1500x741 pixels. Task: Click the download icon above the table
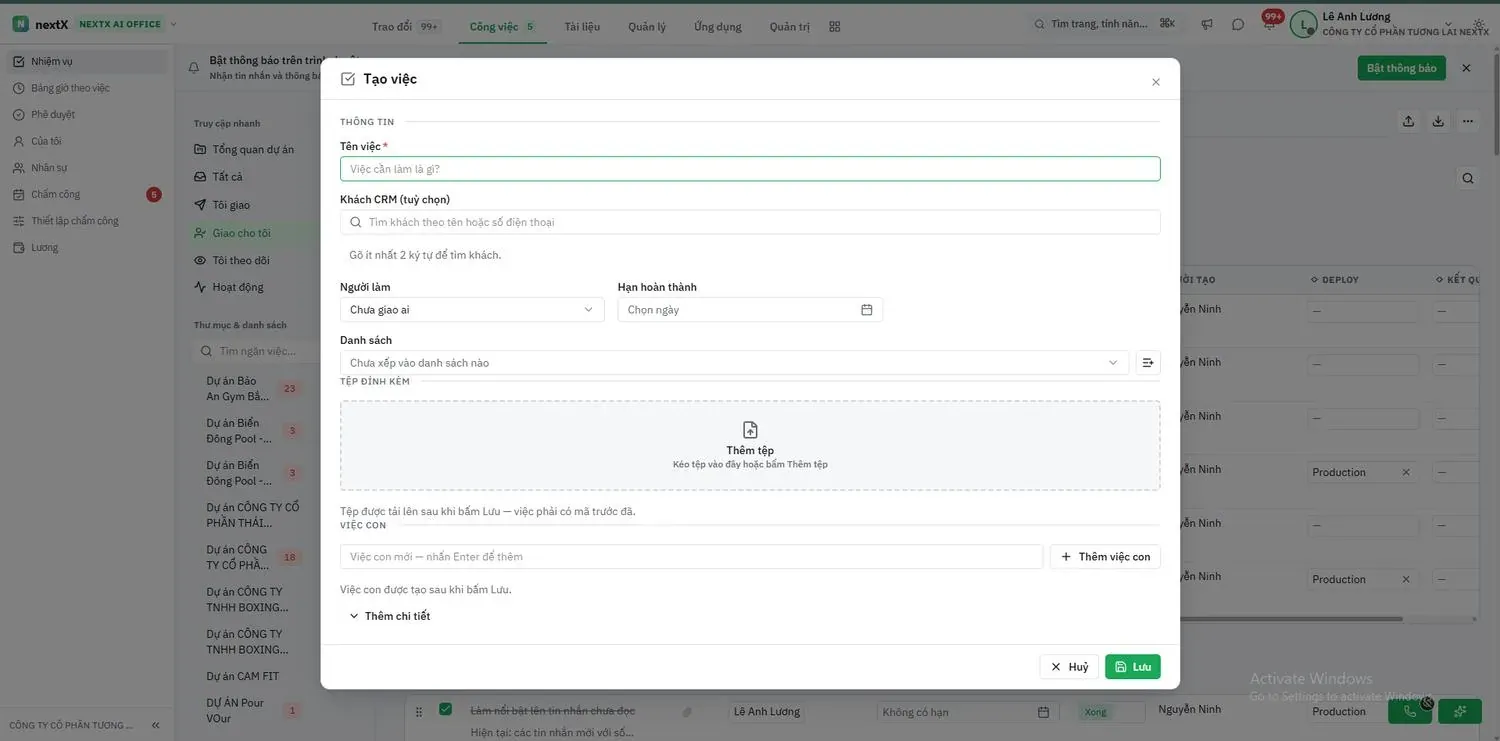coord(1438,121)
